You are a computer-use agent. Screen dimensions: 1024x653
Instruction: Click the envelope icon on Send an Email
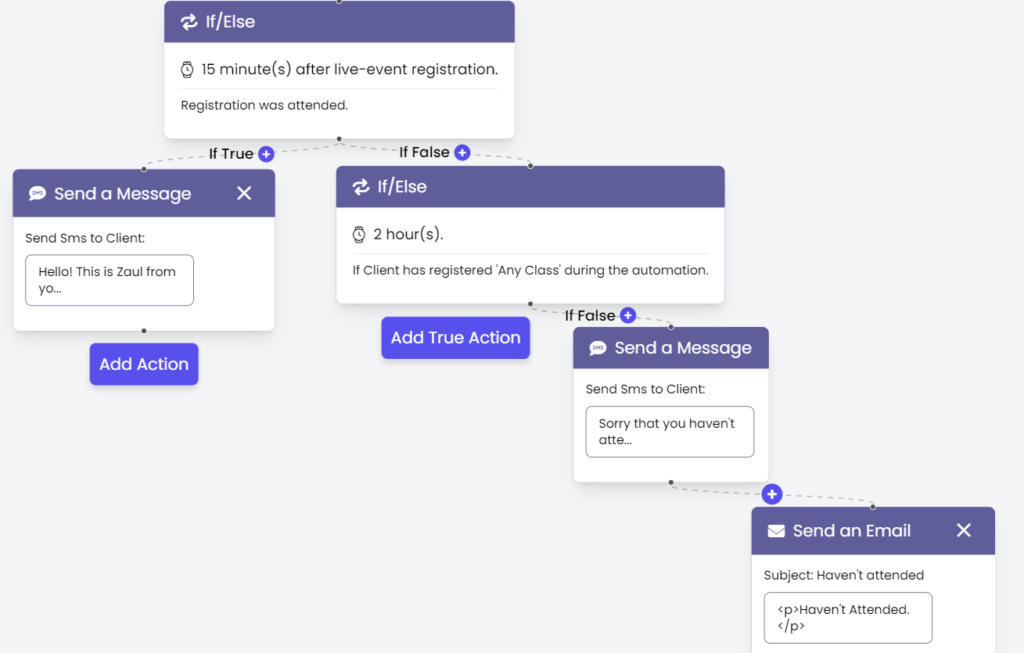pyautogui.click(x=776, y=531)
